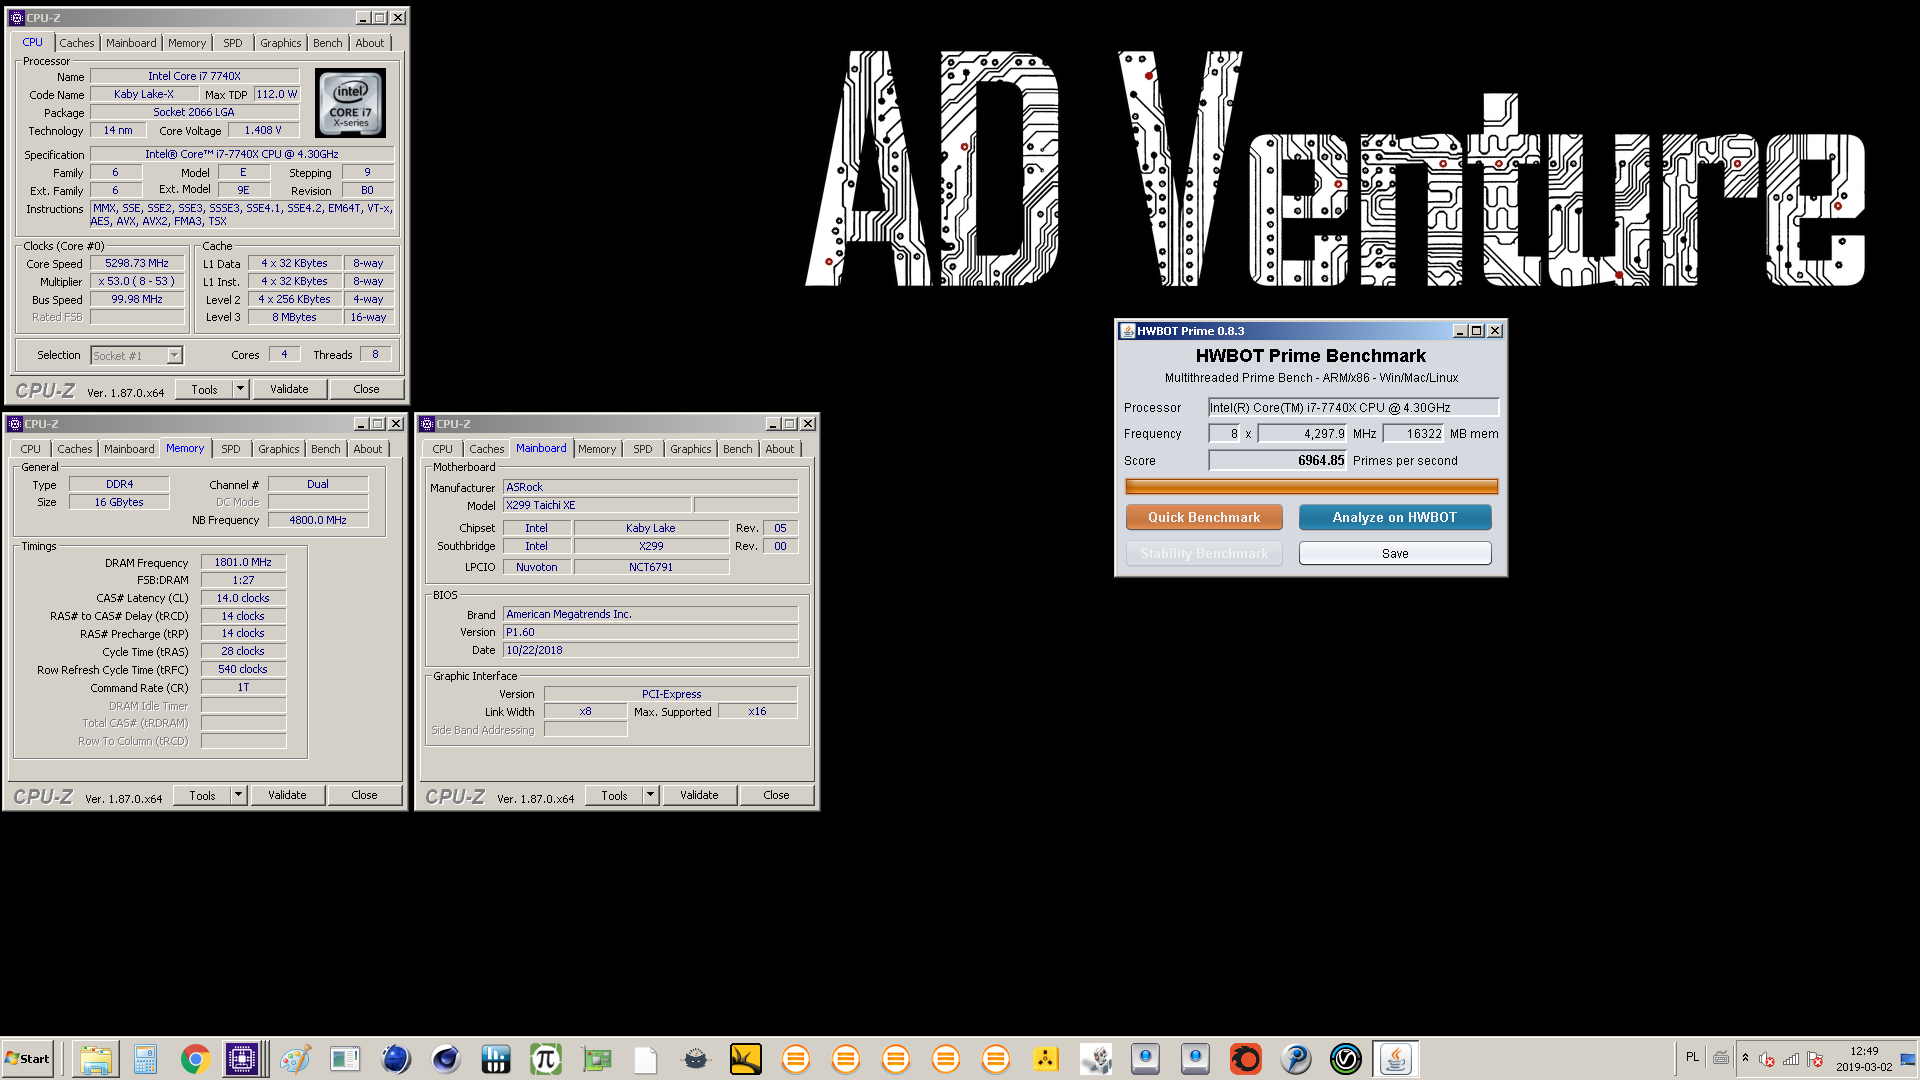Click the Multiplier x 53.0 value
This screenshot has height=1080, width=1920.
(137, 281)
